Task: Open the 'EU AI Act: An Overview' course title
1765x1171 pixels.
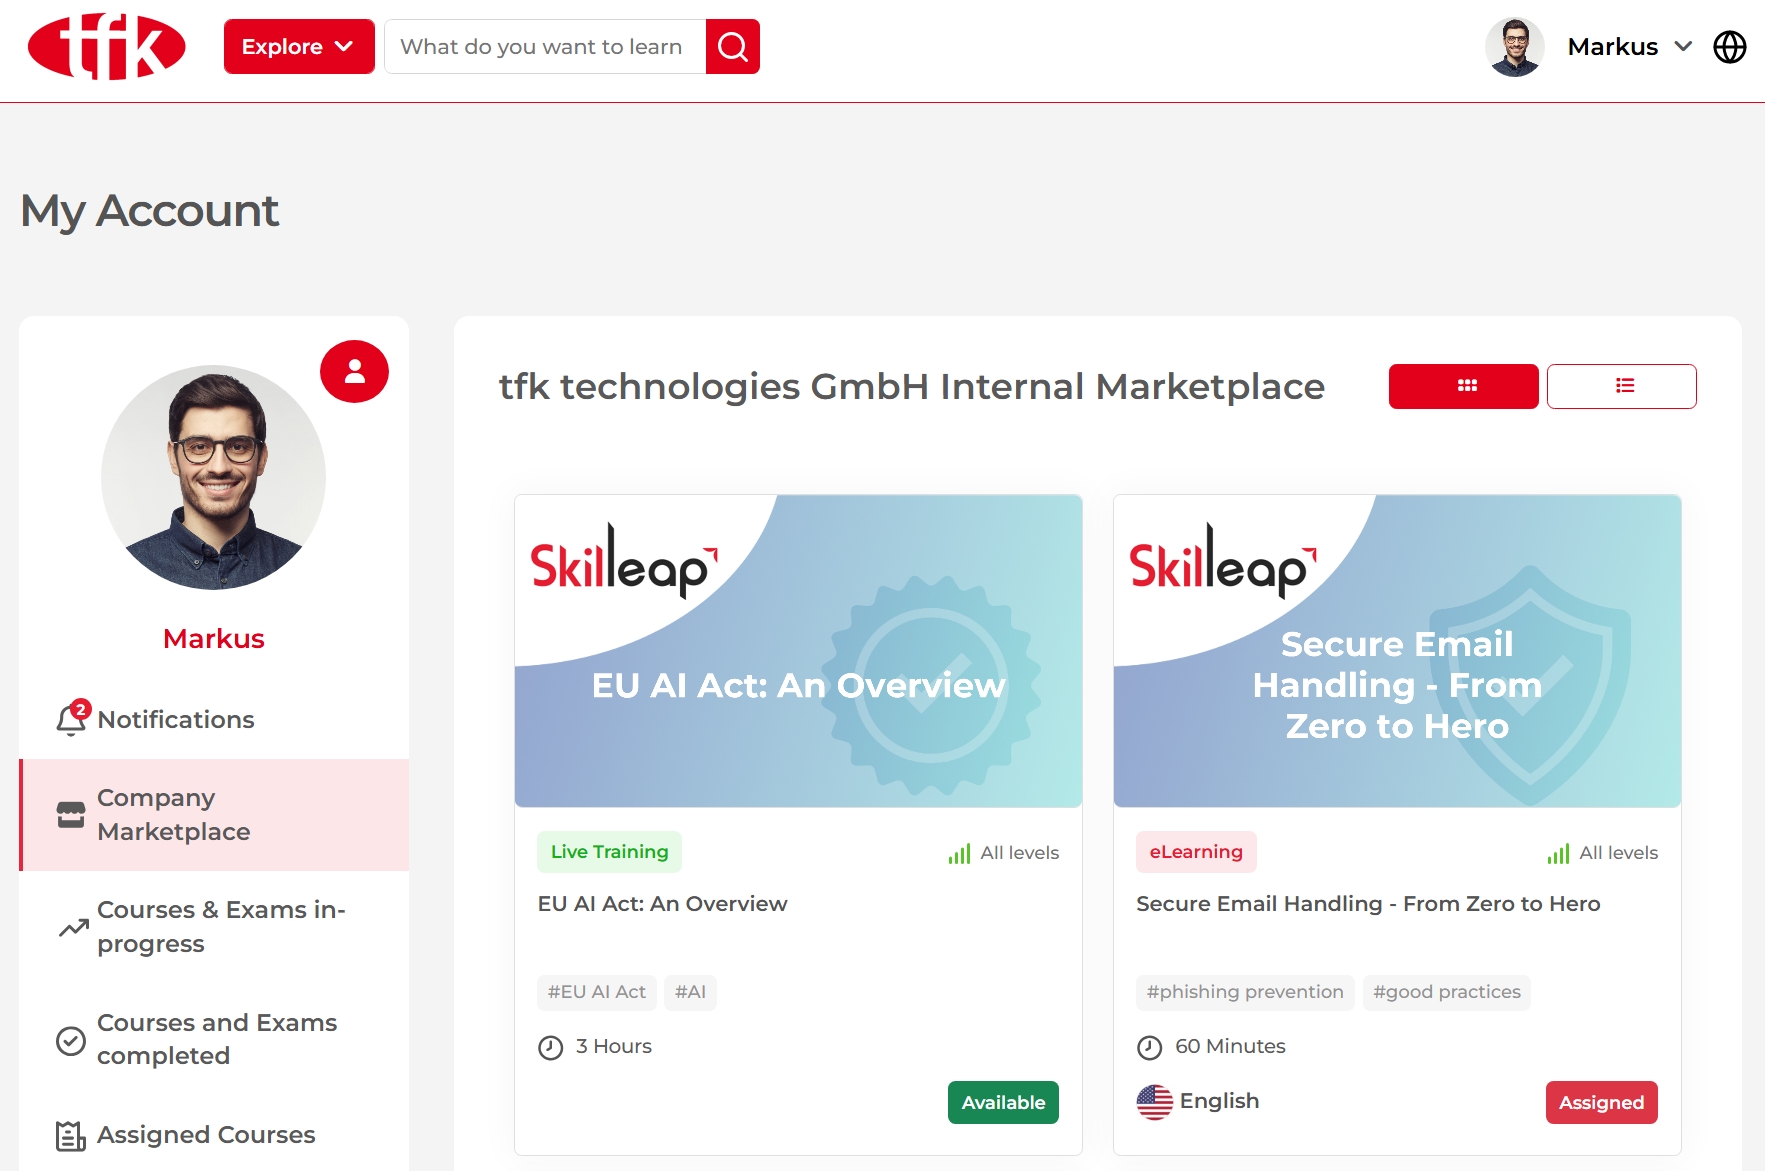Action: 663,904
